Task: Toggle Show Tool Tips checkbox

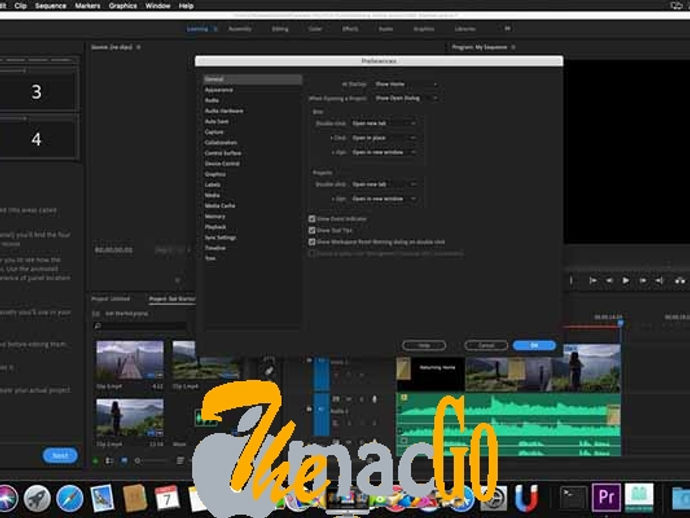Action: click(312, 230)
